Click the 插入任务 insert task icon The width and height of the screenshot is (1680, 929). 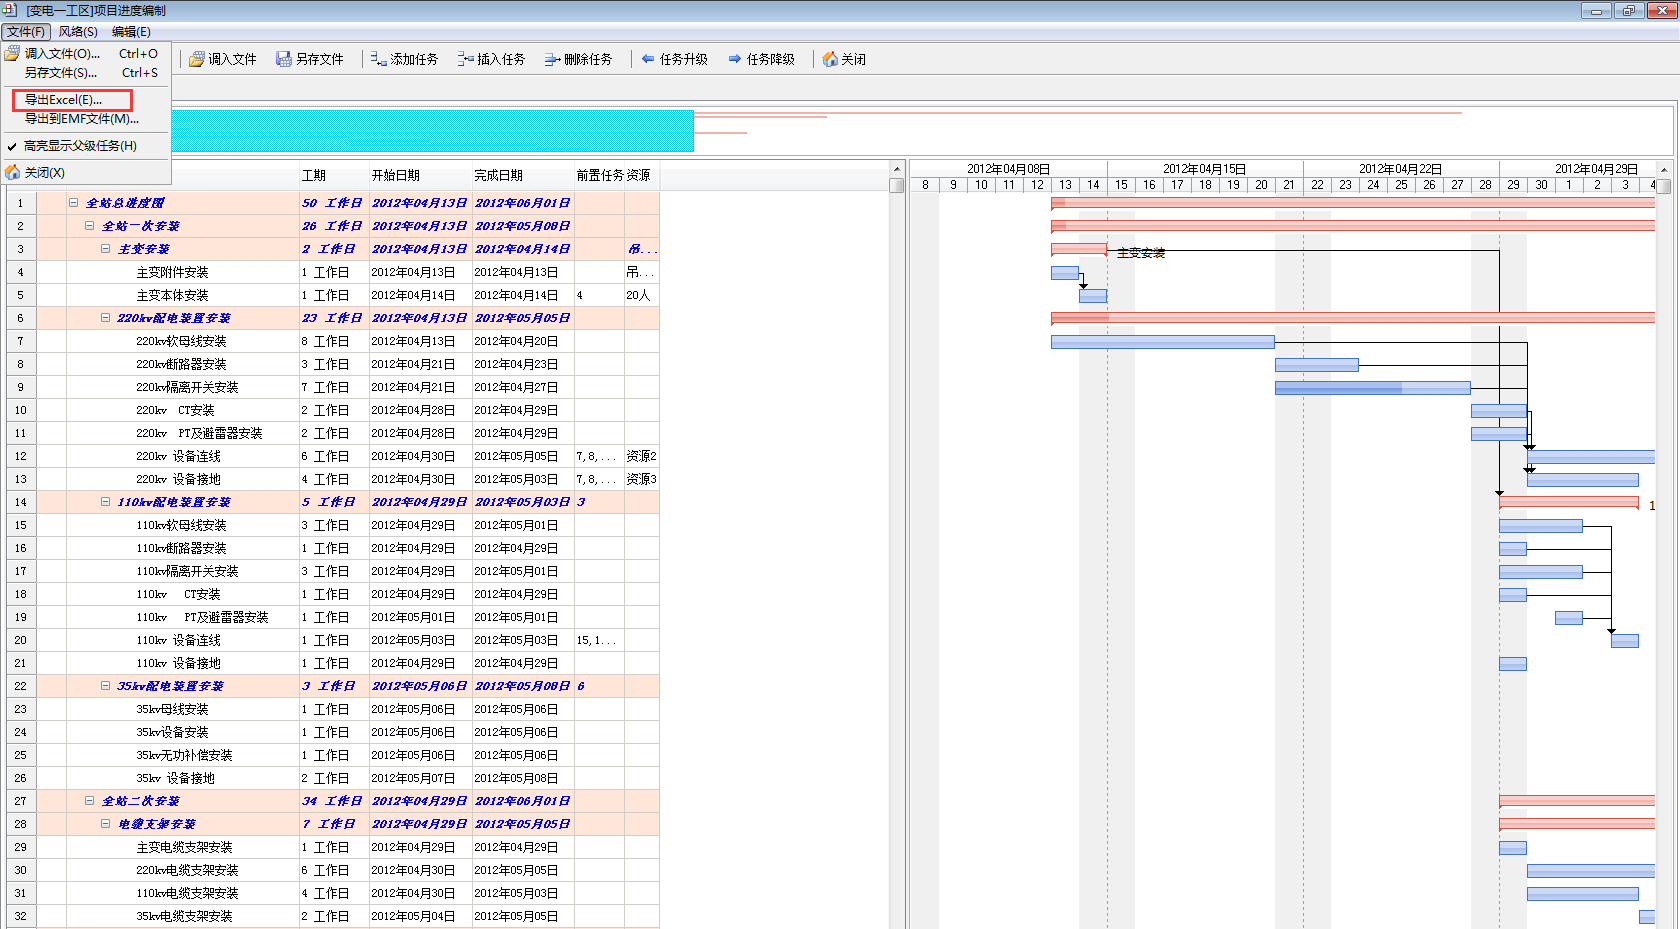[x=465, y=60]
